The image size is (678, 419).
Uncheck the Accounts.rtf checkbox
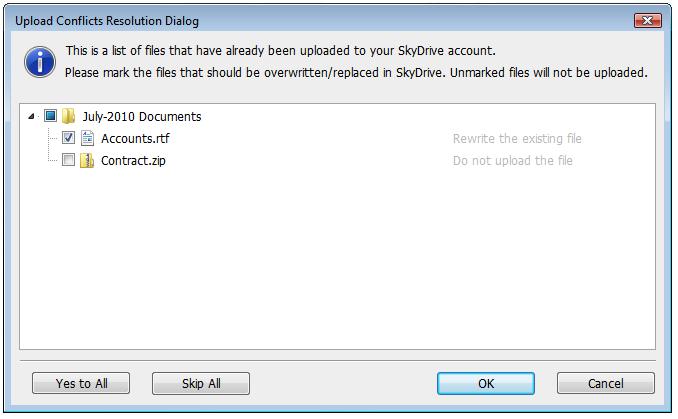point(68,138)
